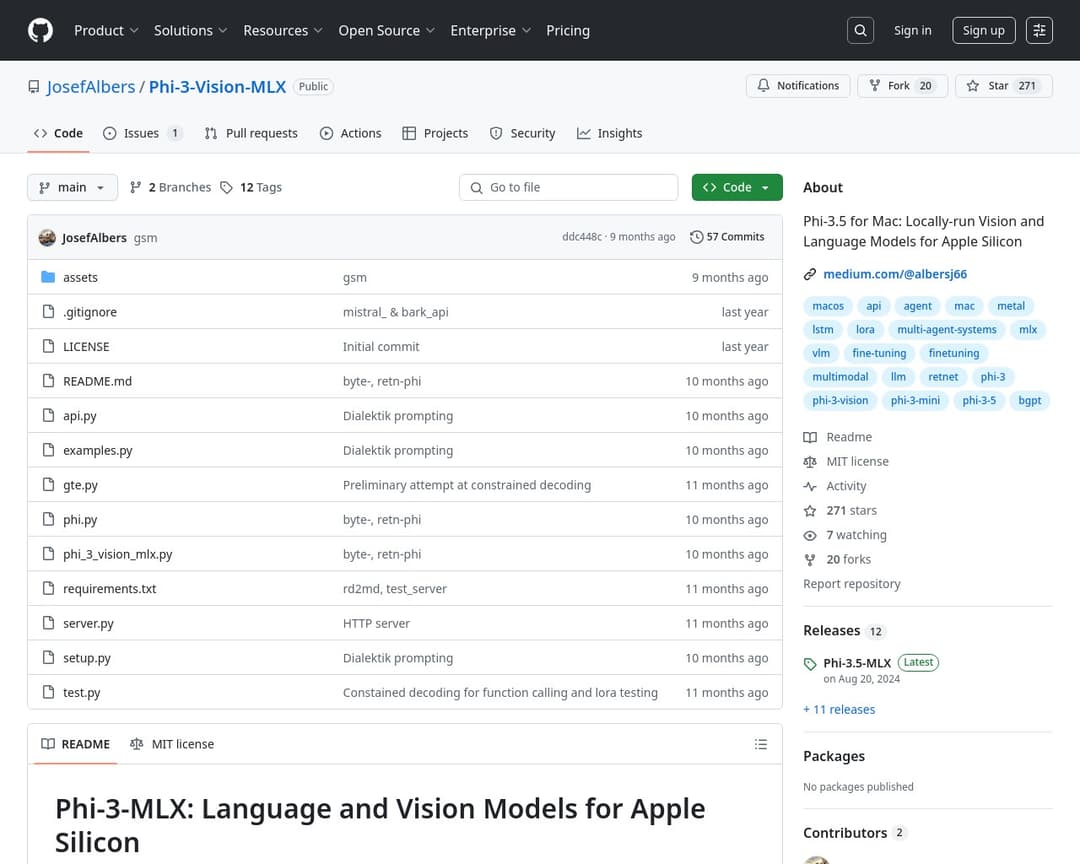The width and height of the screenshot is (1080, 864).
Task: Star the Phi-3-Vision-MLX repository
Action: (1004, 85)
